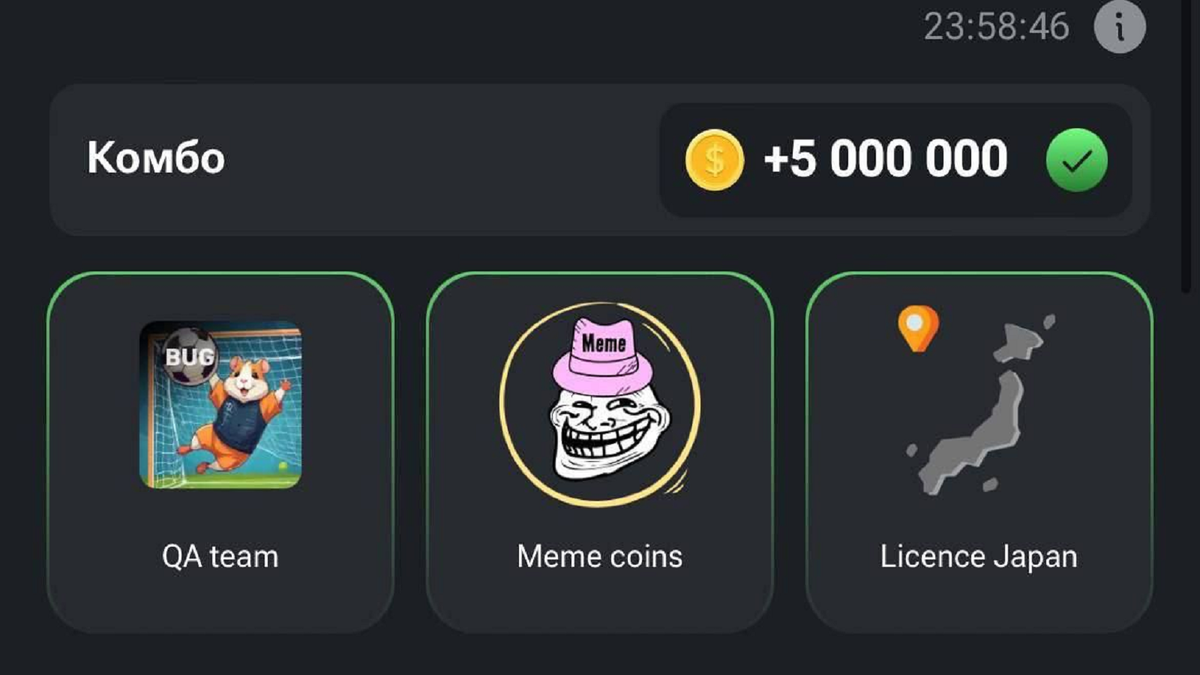1200x675 pixels.
Task: Click the Комбо heading text
Action: click(x=156, y=159)
